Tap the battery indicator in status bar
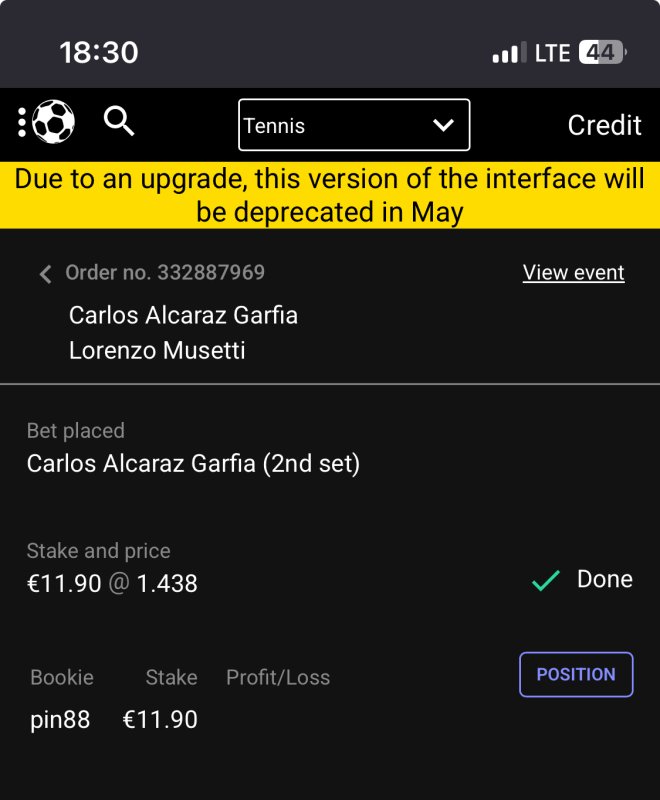The height and width of the screenshot is (800, 660). [x=600, y=52]
